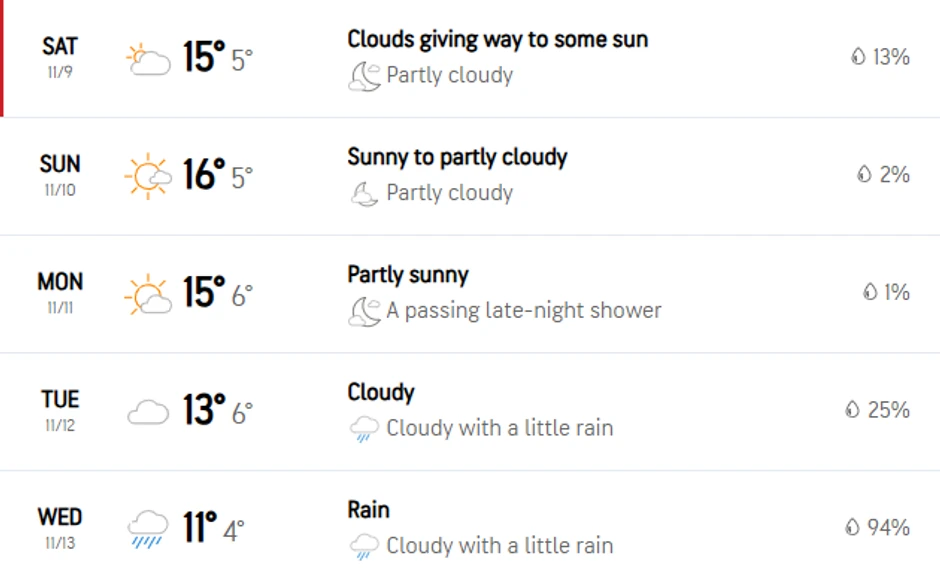Click Wednesday's night rain cloud icon

pyautogui.click(x=364, y=547)
